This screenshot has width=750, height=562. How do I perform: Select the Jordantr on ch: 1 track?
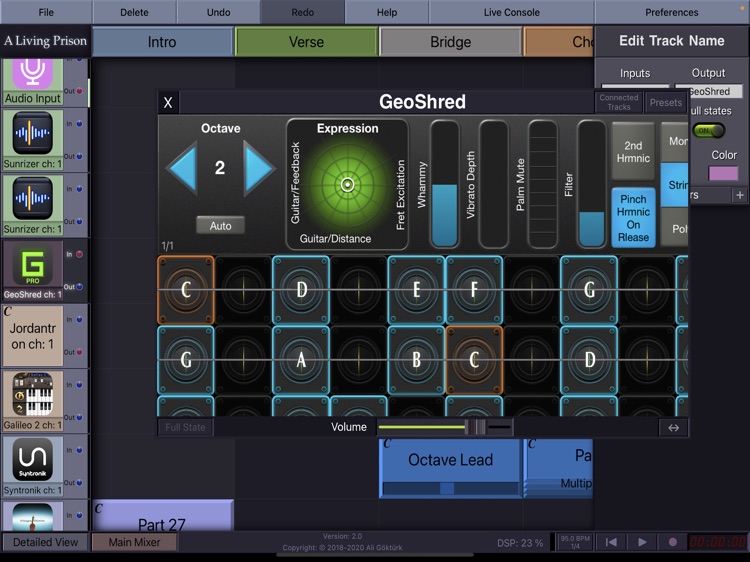click(x=33, y=336)
